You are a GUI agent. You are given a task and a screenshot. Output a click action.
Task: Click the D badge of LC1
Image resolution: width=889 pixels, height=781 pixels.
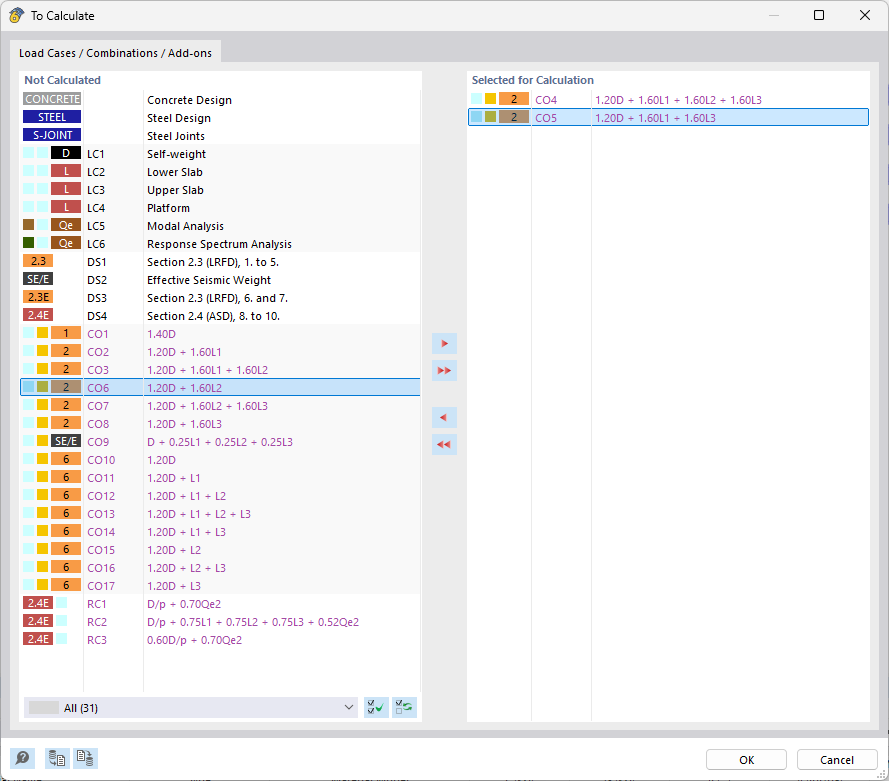click(x=66, y=153)
